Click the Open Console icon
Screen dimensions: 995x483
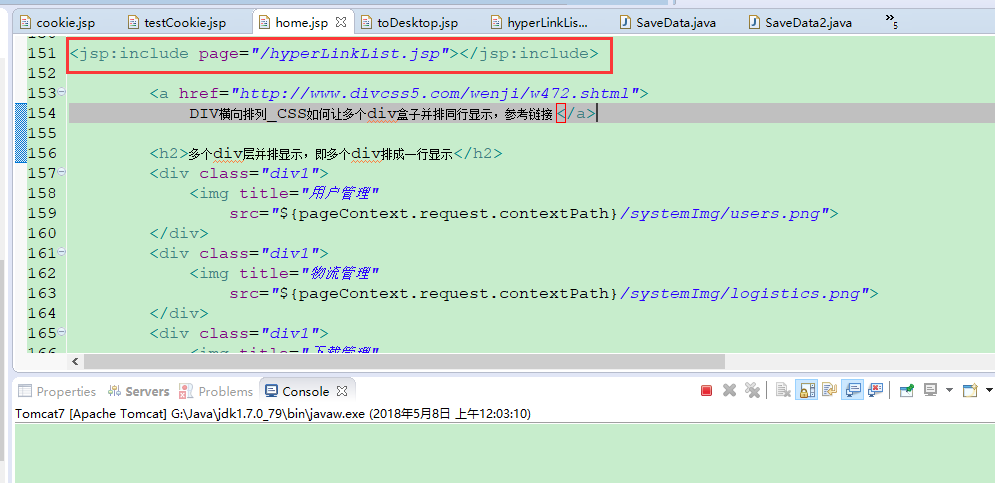pyautogui.click(x=970, y=390)
